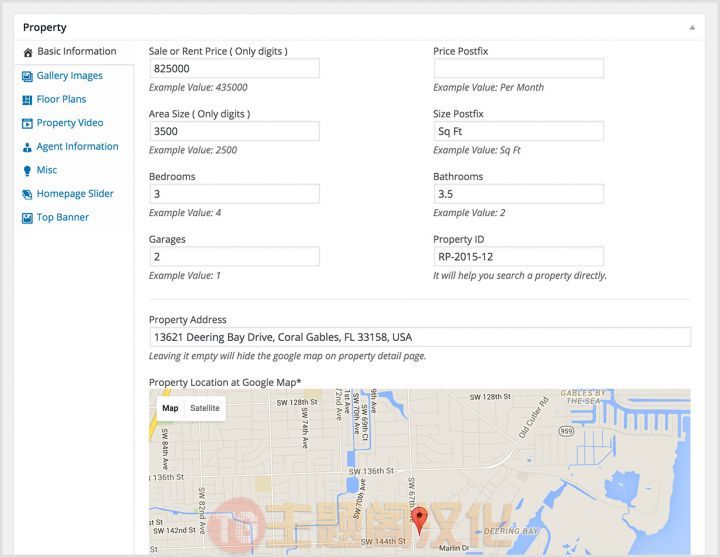
Task: Open the Misc tab
Action: pos(46,170)
